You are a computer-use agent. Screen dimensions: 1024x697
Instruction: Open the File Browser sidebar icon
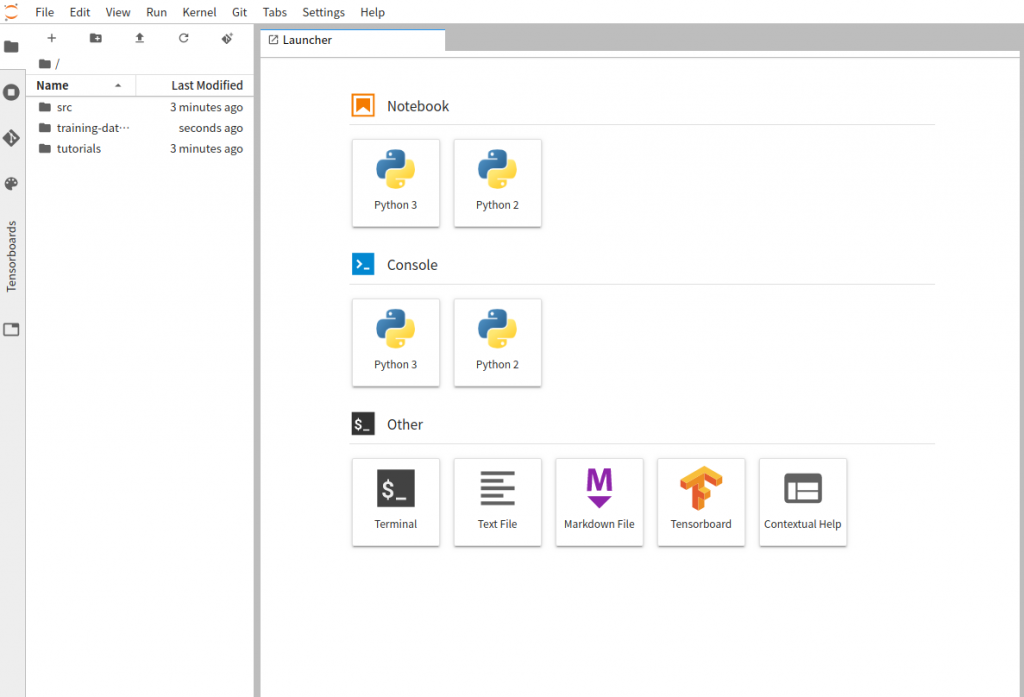11,46
